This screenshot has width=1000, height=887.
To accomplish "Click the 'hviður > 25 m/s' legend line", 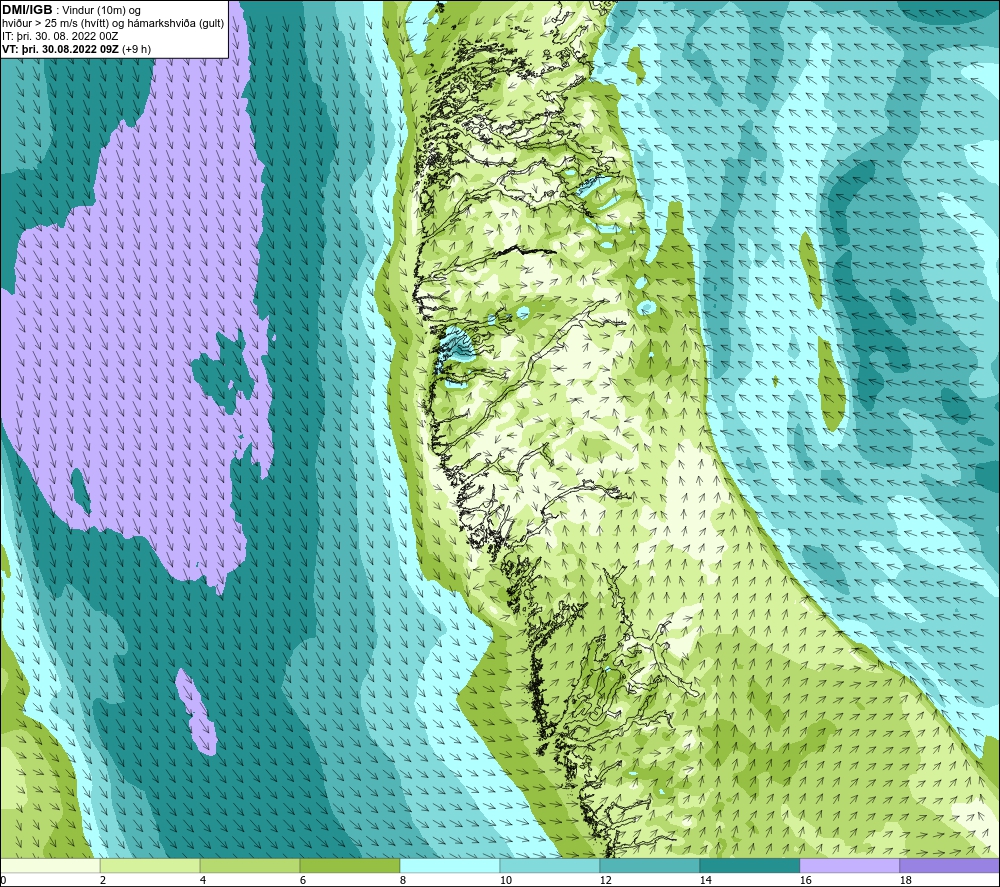I will tap(114, 24).
